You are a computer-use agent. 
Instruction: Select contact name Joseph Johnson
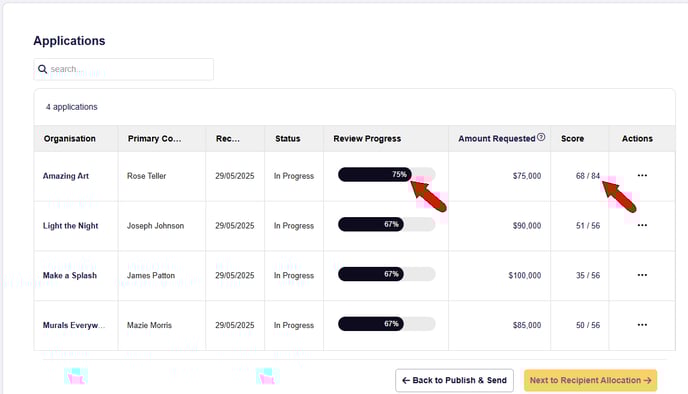point(155,226)
